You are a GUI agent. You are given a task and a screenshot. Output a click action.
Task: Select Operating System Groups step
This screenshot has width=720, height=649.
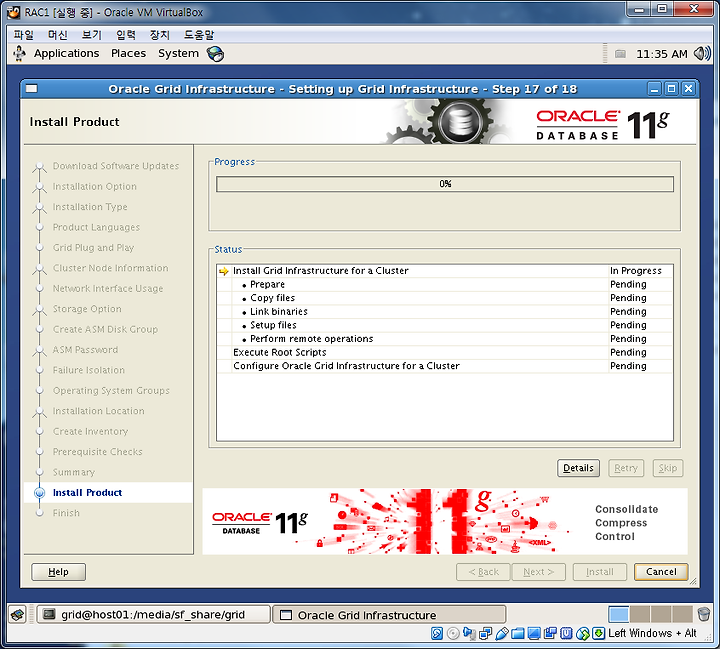click(x=111, y=390)
